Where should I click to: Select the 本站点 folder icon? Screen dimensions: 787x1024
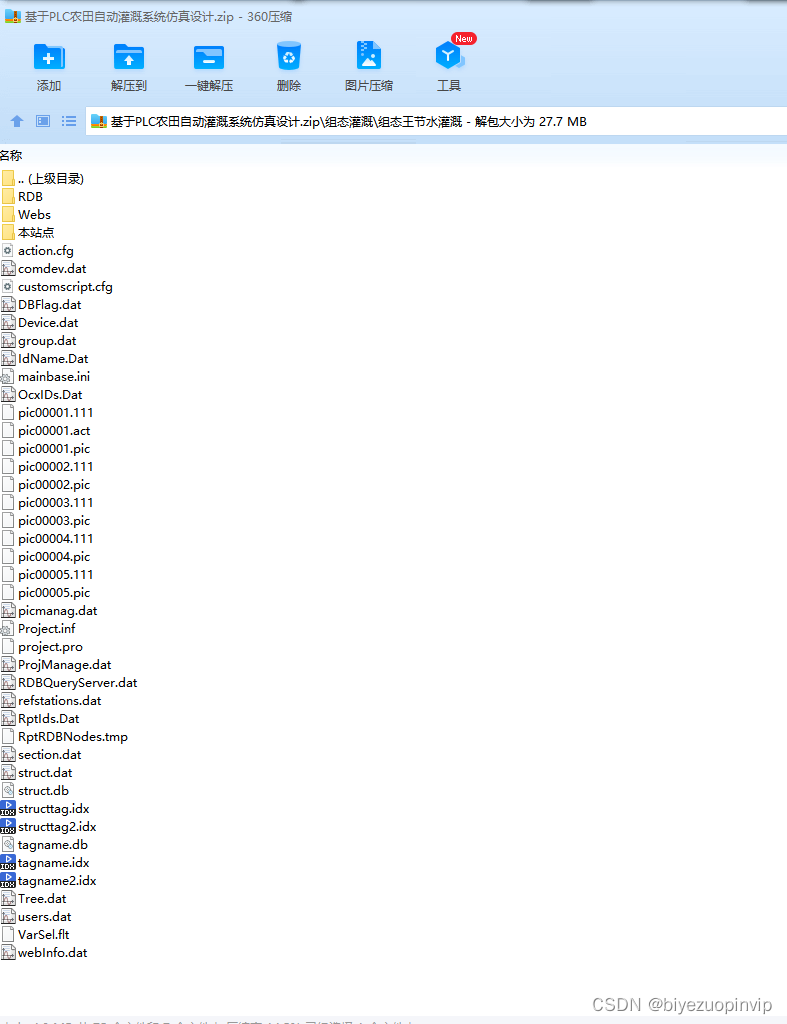[8, 232]
